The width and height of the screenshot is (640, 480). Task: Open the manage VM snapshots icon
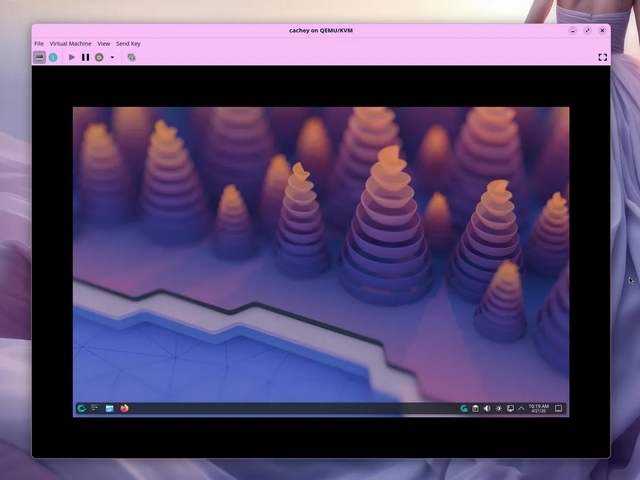131,57
